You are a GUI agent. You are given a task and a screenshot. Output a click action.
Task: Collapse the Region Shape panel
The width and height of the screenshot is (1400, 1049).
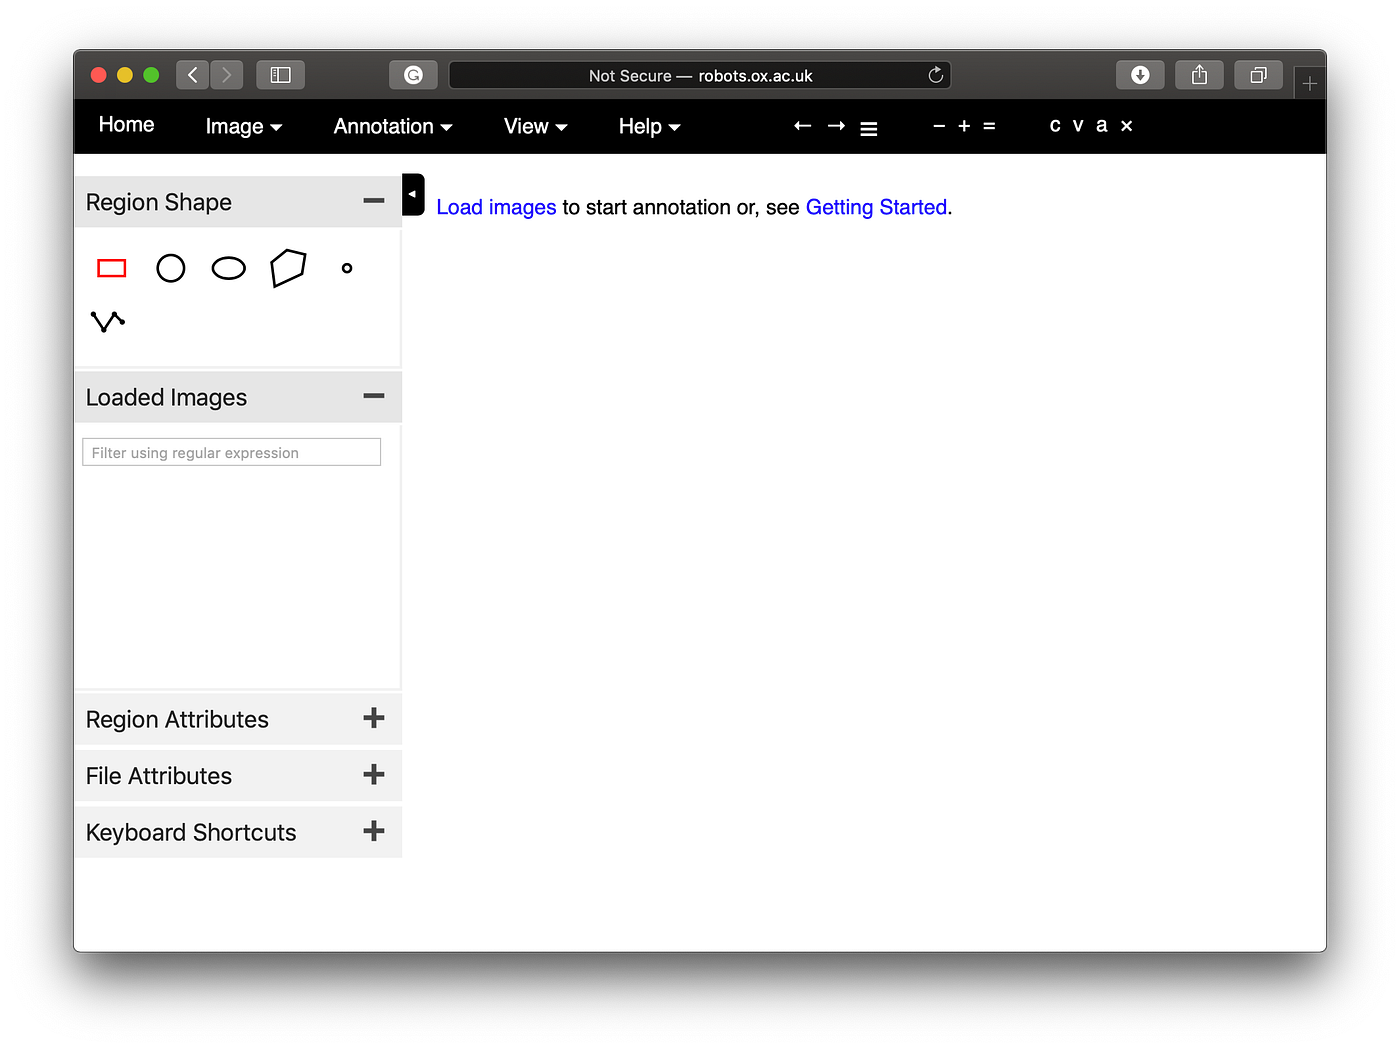tap(374, 201)
